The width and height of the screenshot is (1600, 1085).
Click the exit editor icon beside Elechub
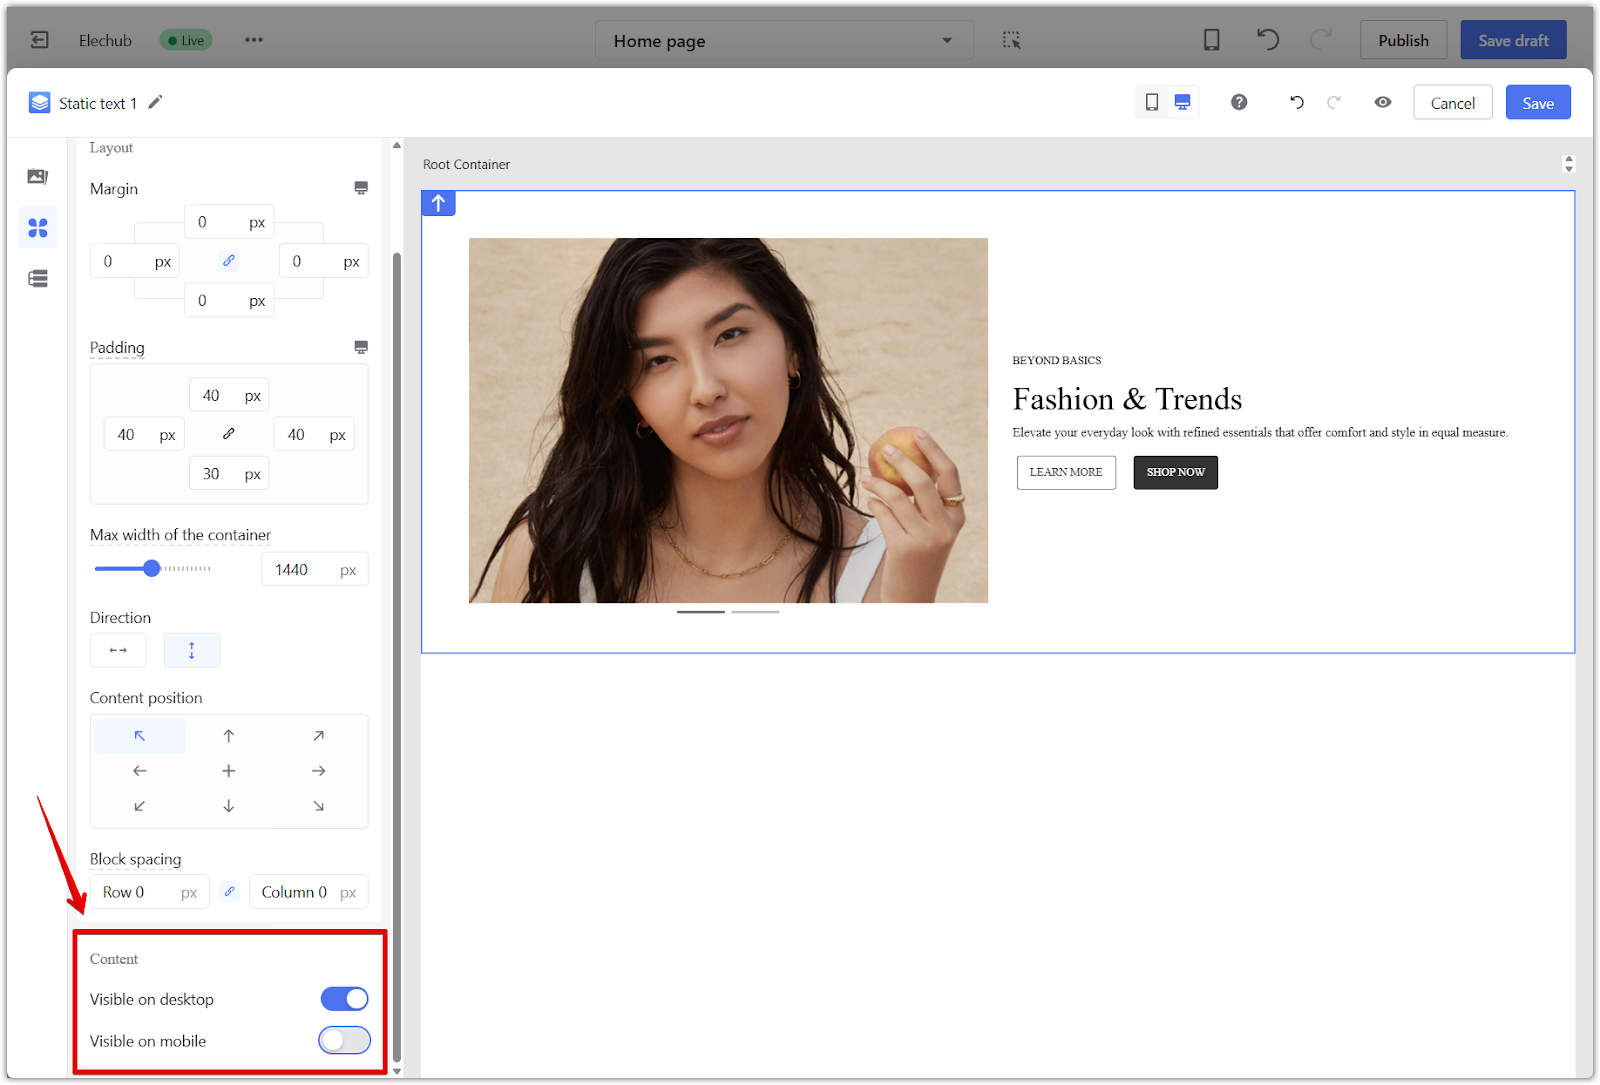(39, 40)
